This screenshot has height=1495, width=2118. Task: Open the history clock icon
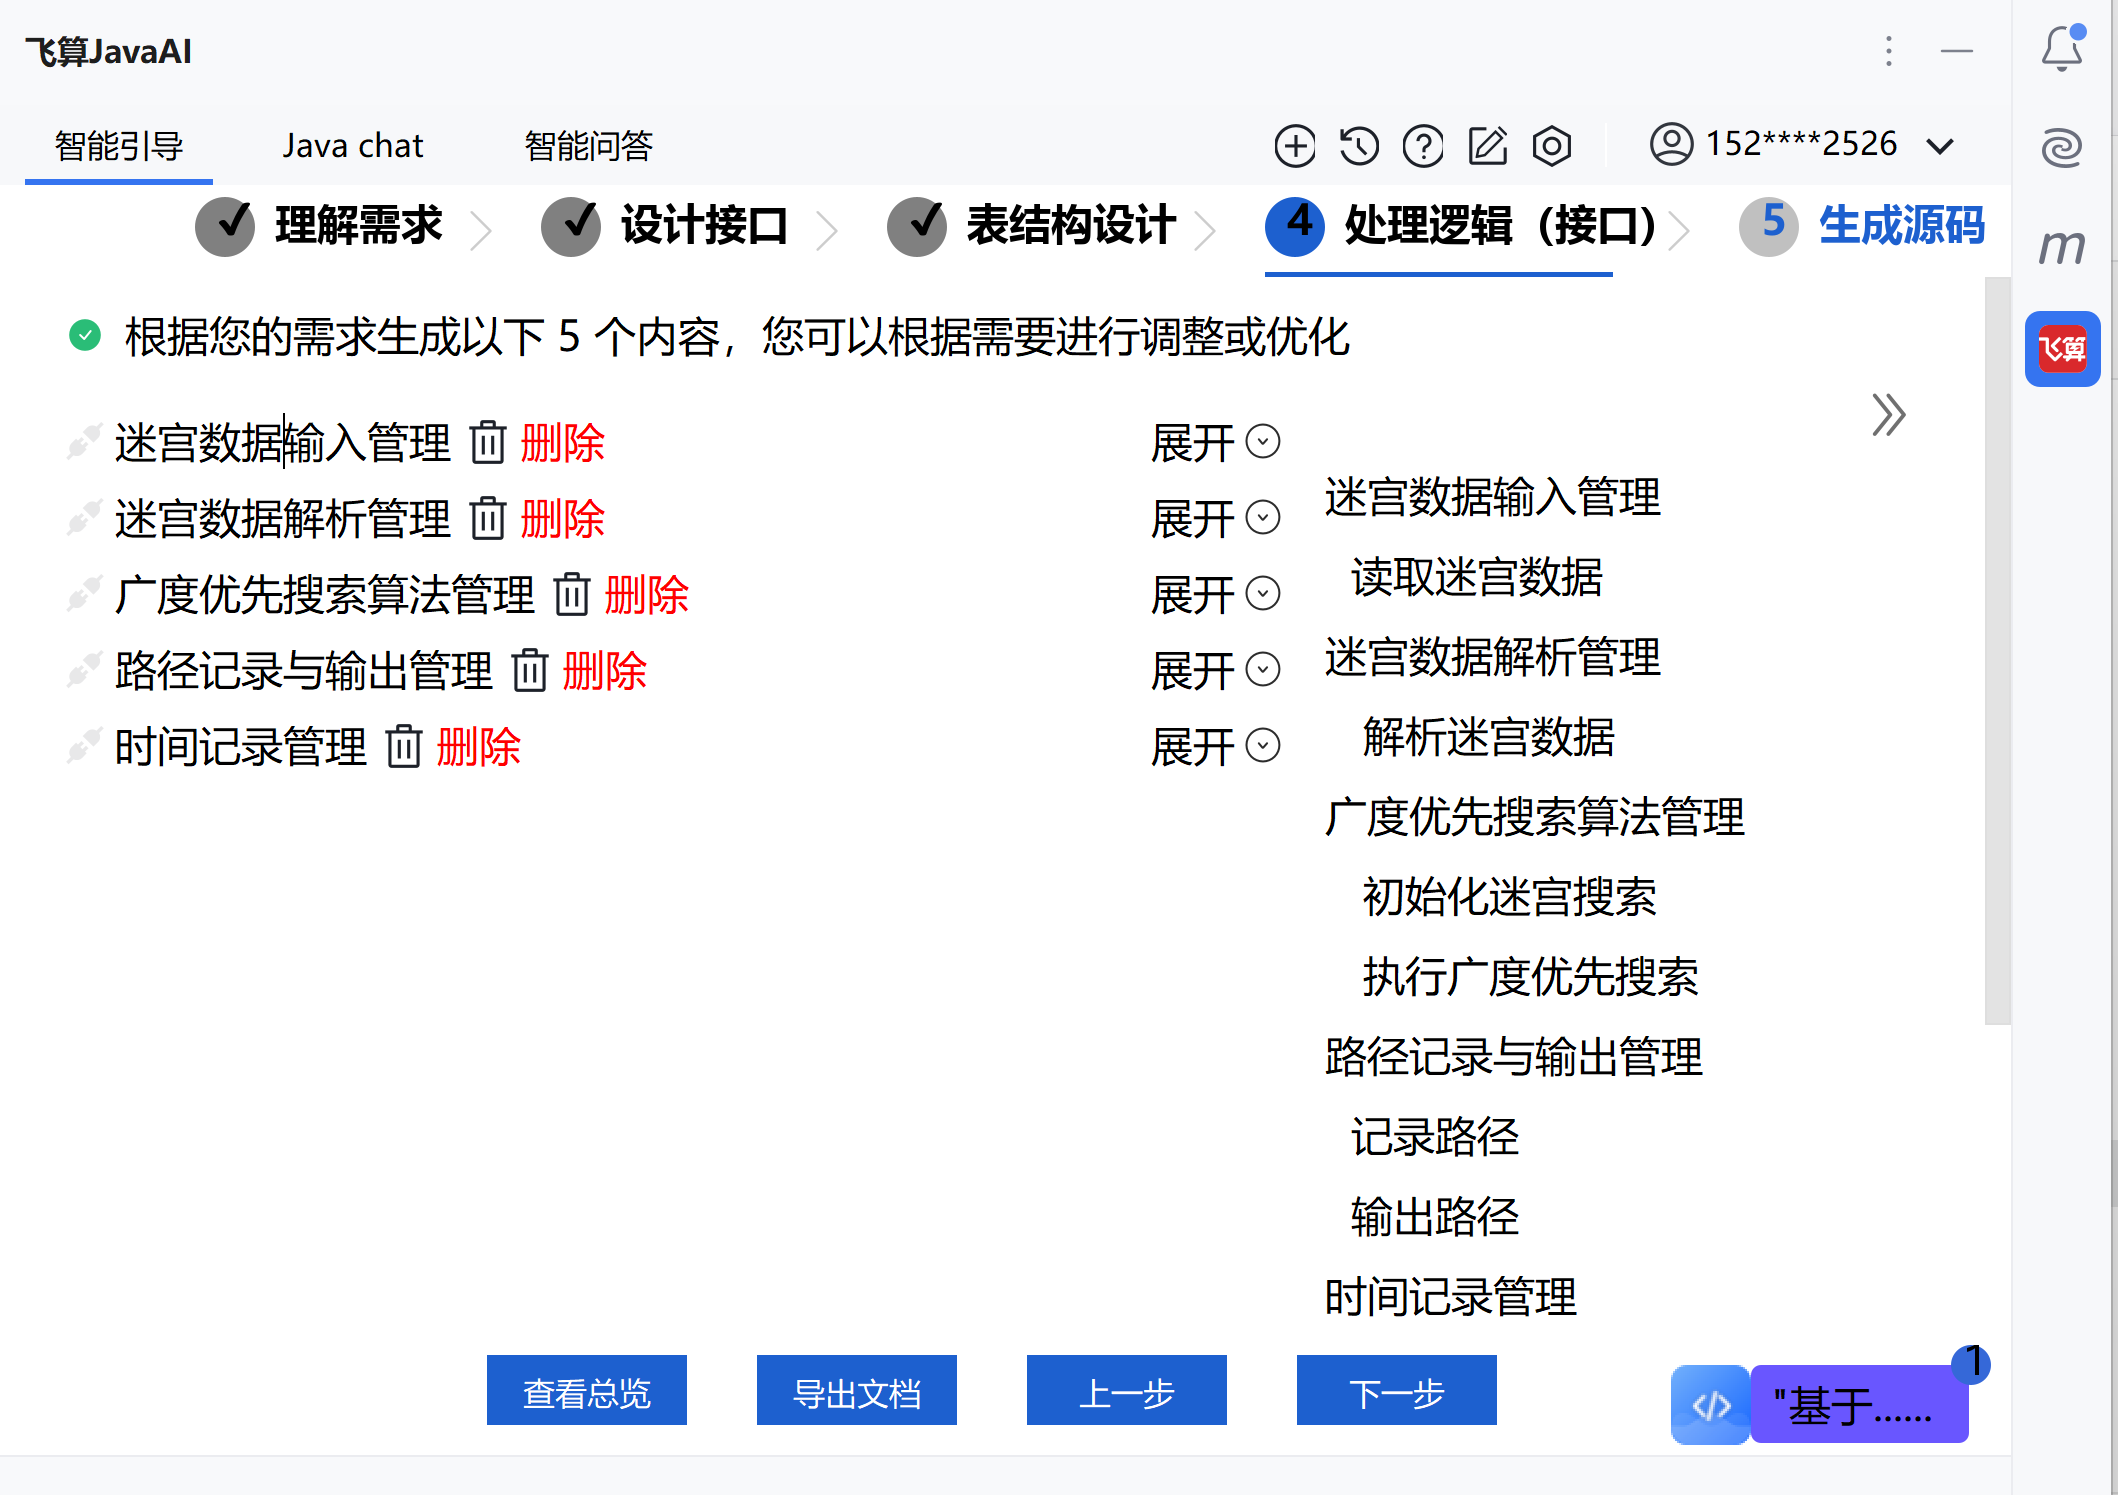(1359, 146)
